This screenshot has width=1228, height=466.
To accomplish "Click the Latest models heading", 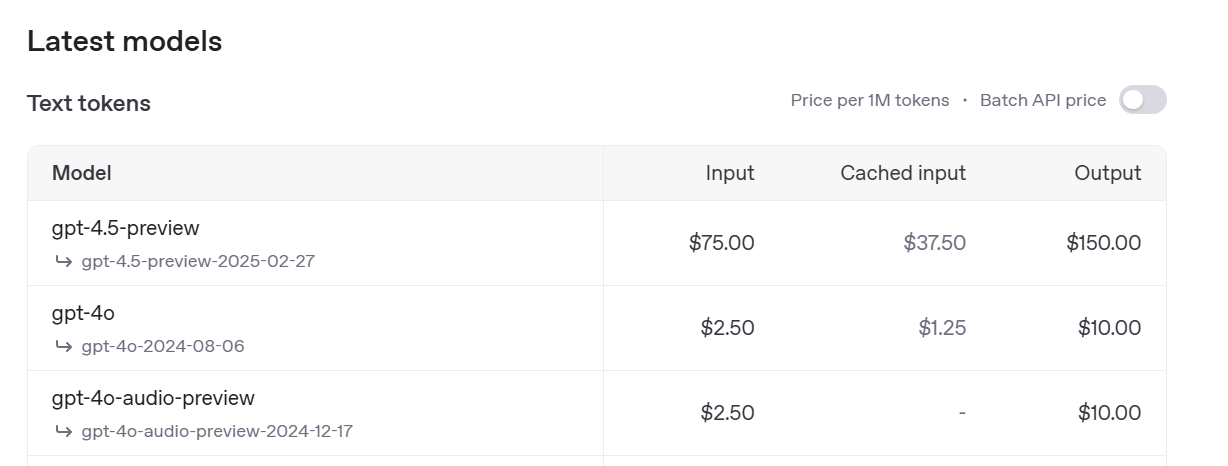I will click(x=124, y=42).
